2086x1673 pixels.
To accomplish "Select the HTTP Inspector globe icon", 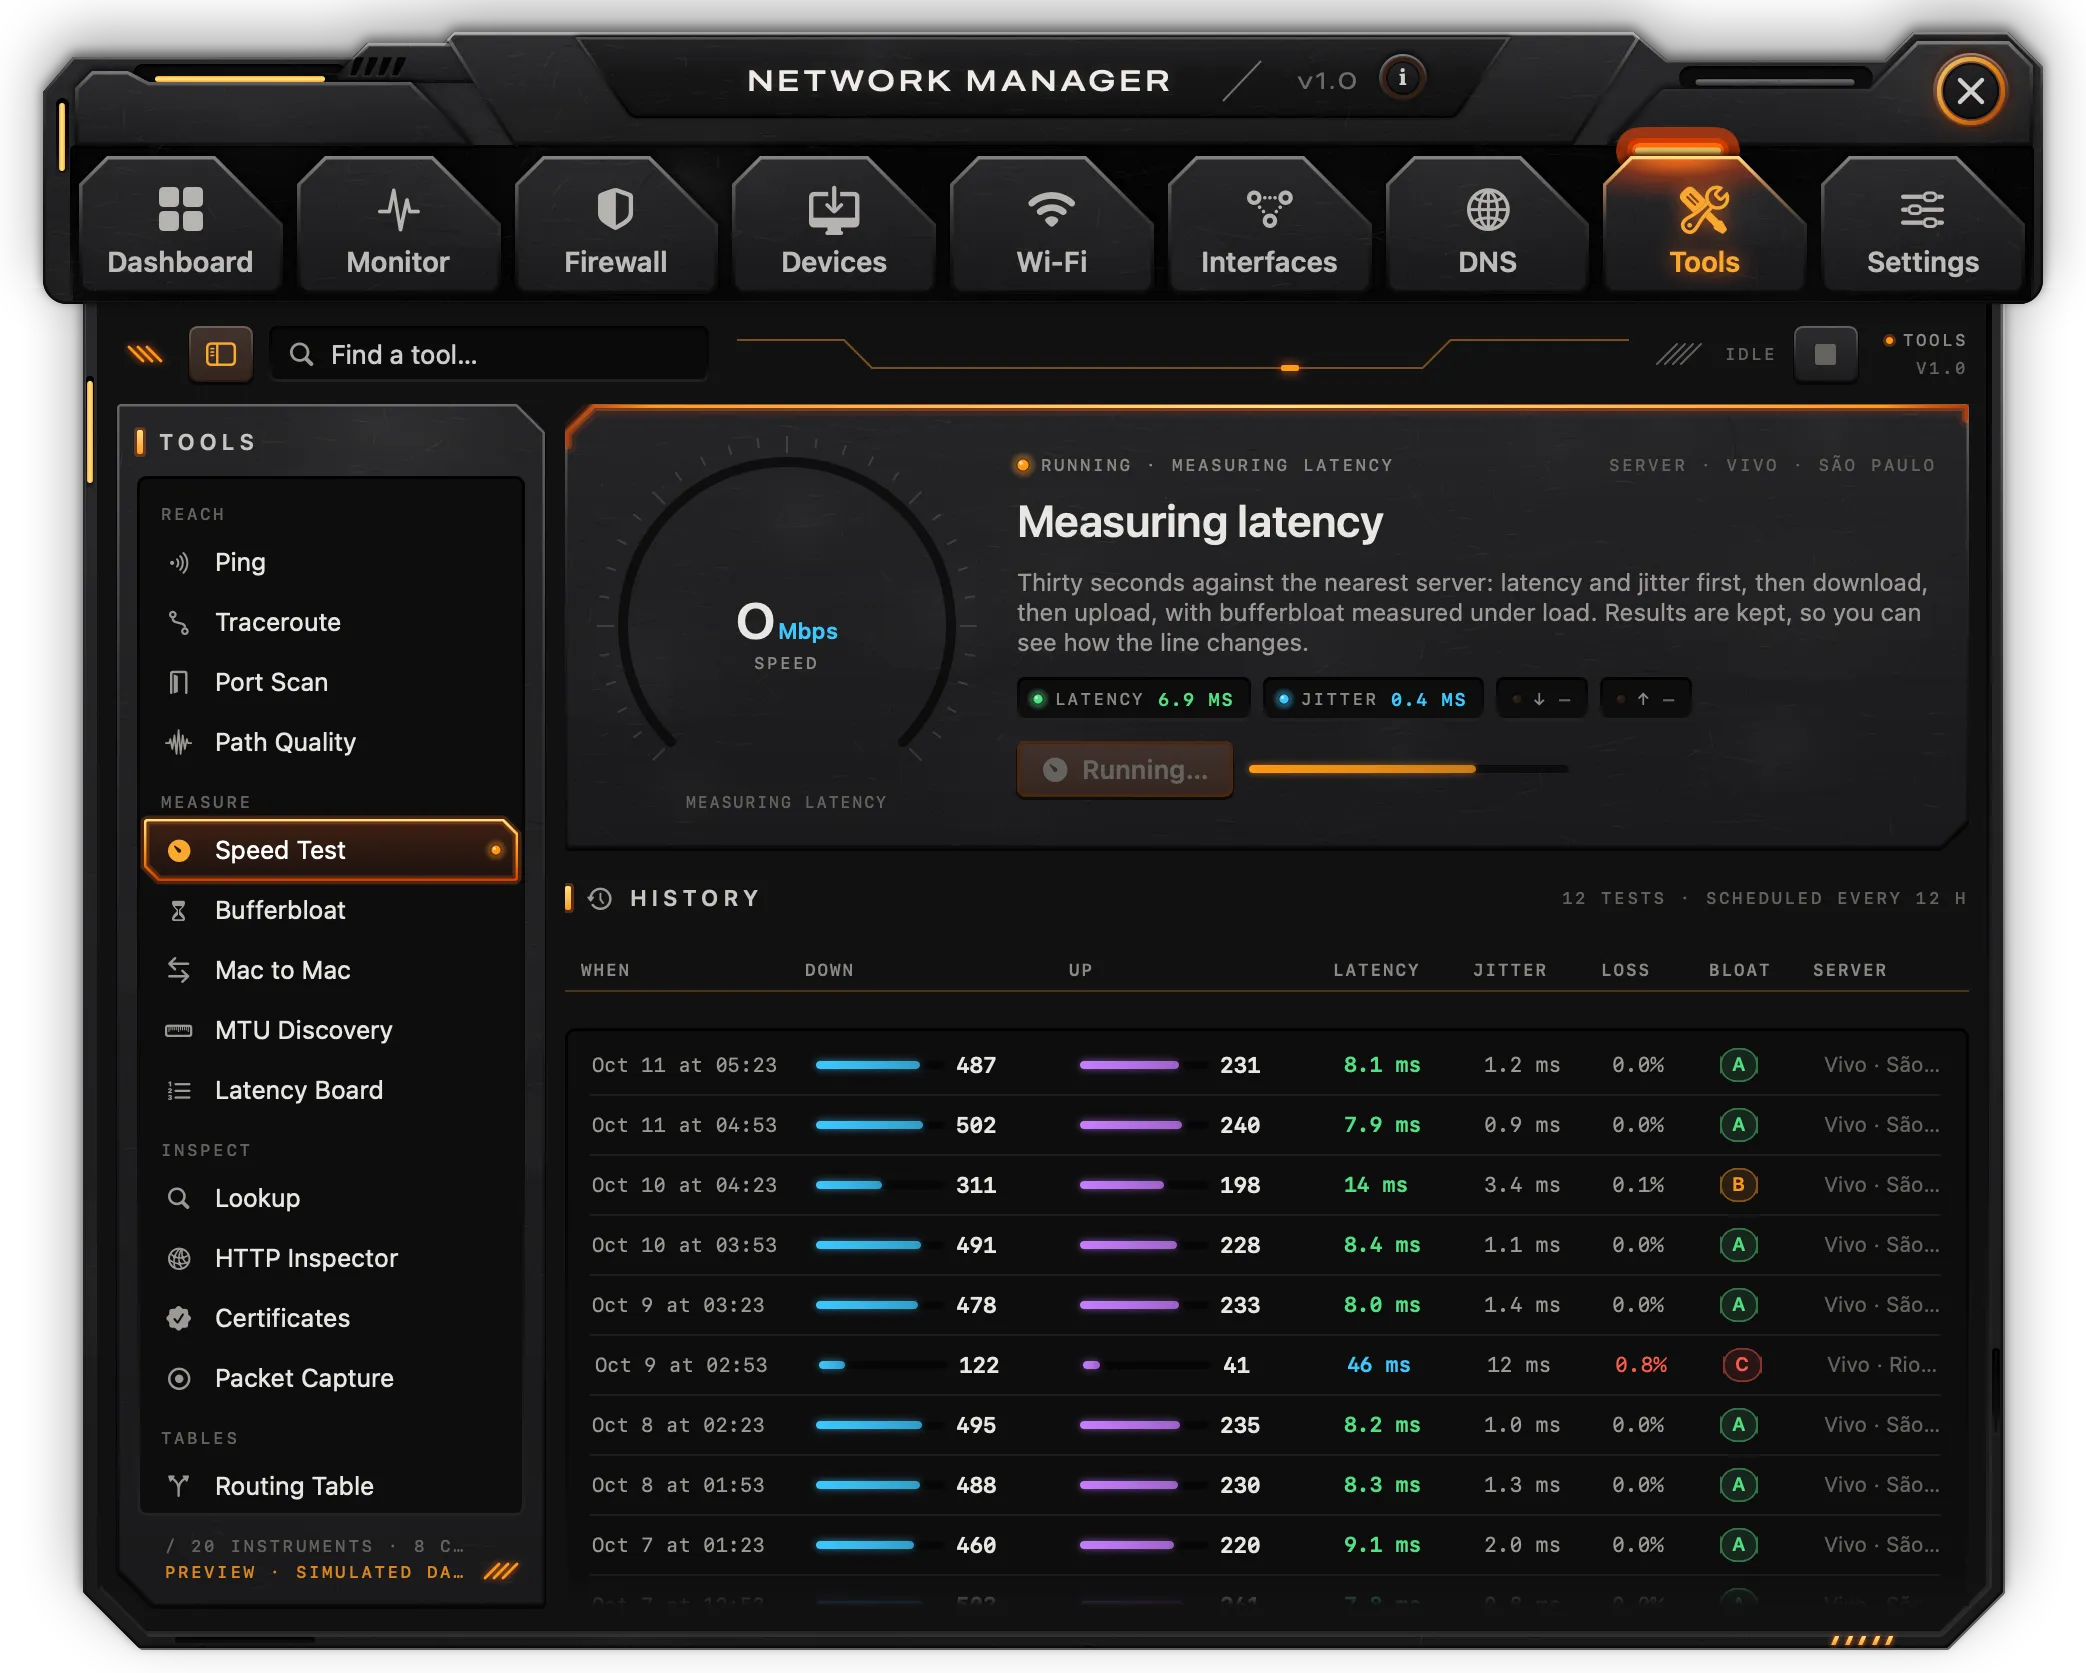I will (179, 1259).
